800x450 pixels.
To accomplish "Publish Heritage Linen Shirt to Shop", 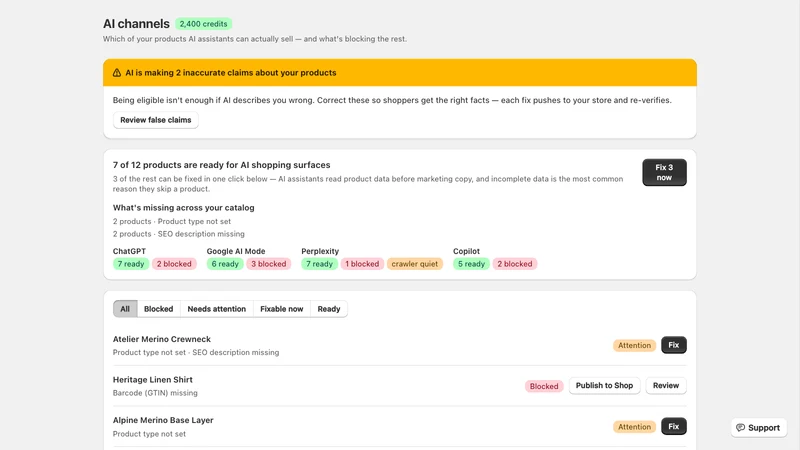I will (x=604, y=385).
